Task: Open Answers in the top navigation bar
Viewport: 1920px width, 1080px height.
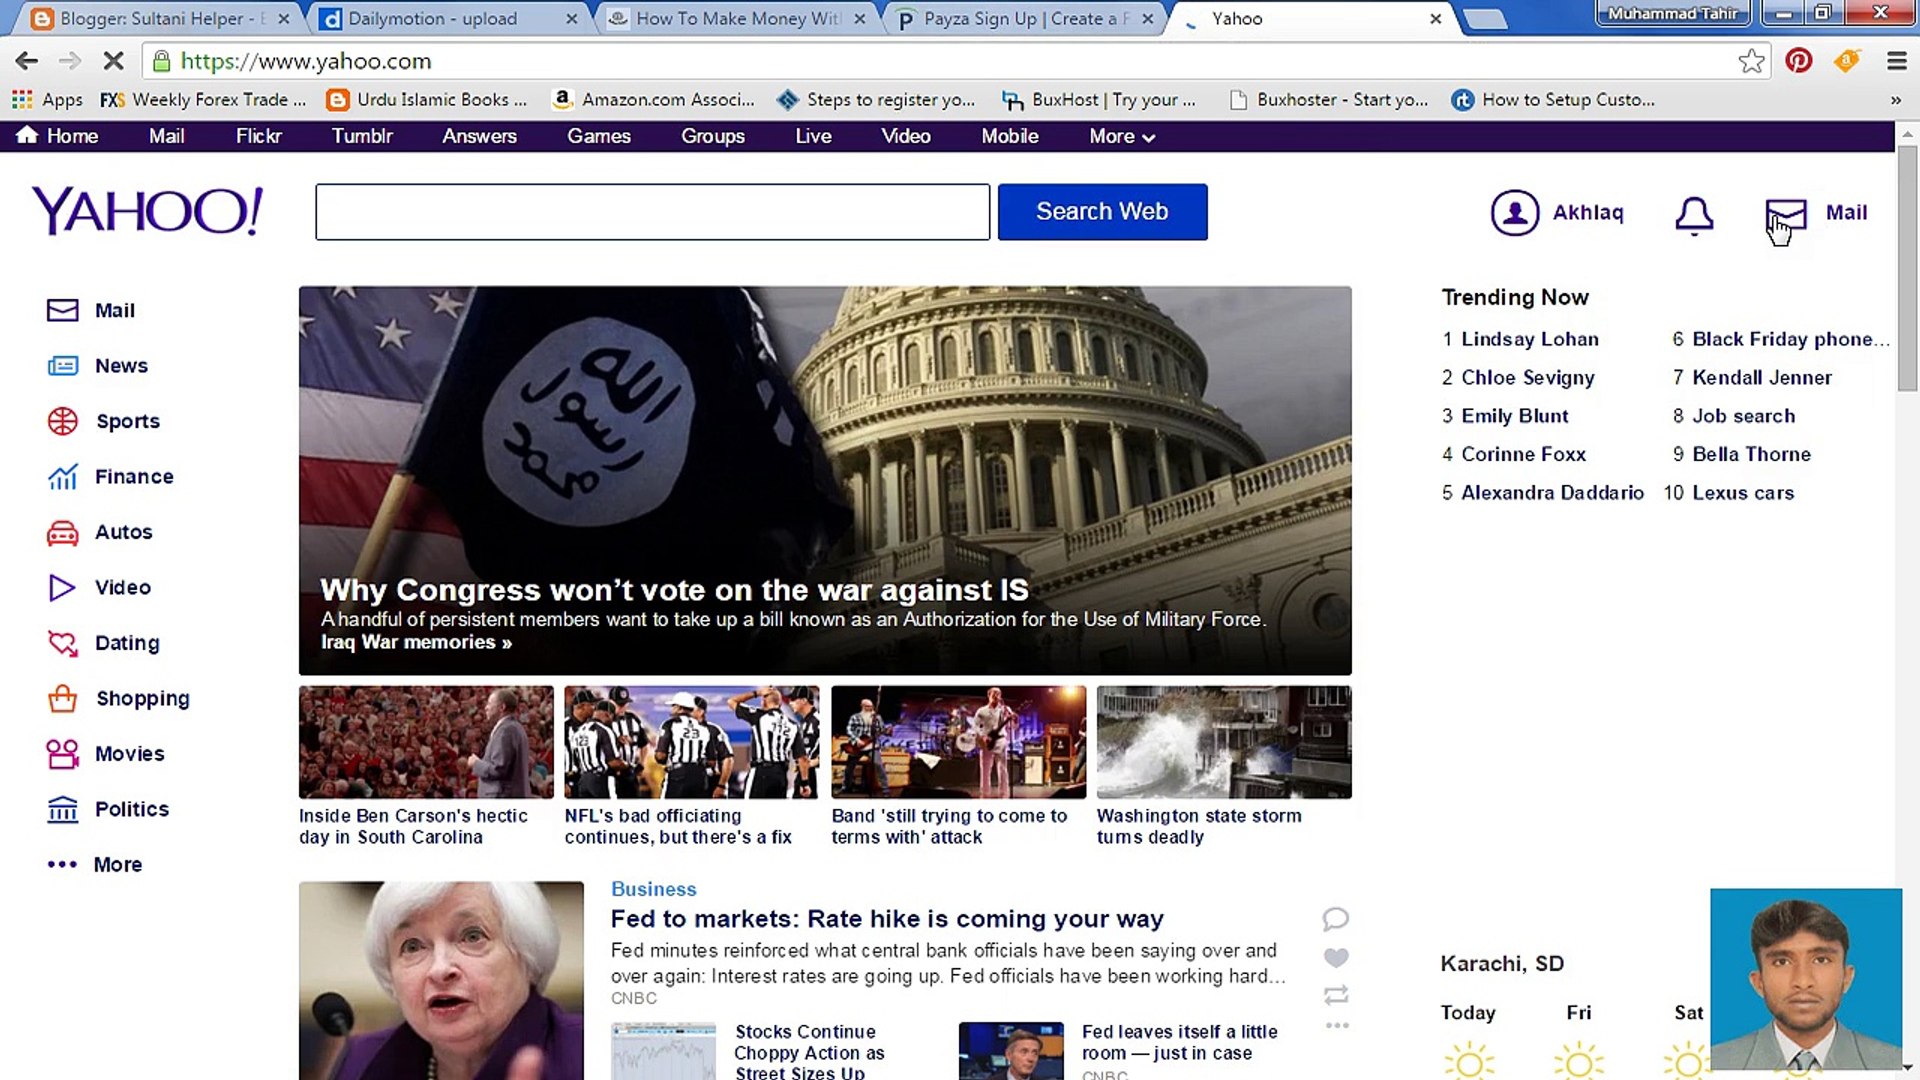Action: pos(479,136)
